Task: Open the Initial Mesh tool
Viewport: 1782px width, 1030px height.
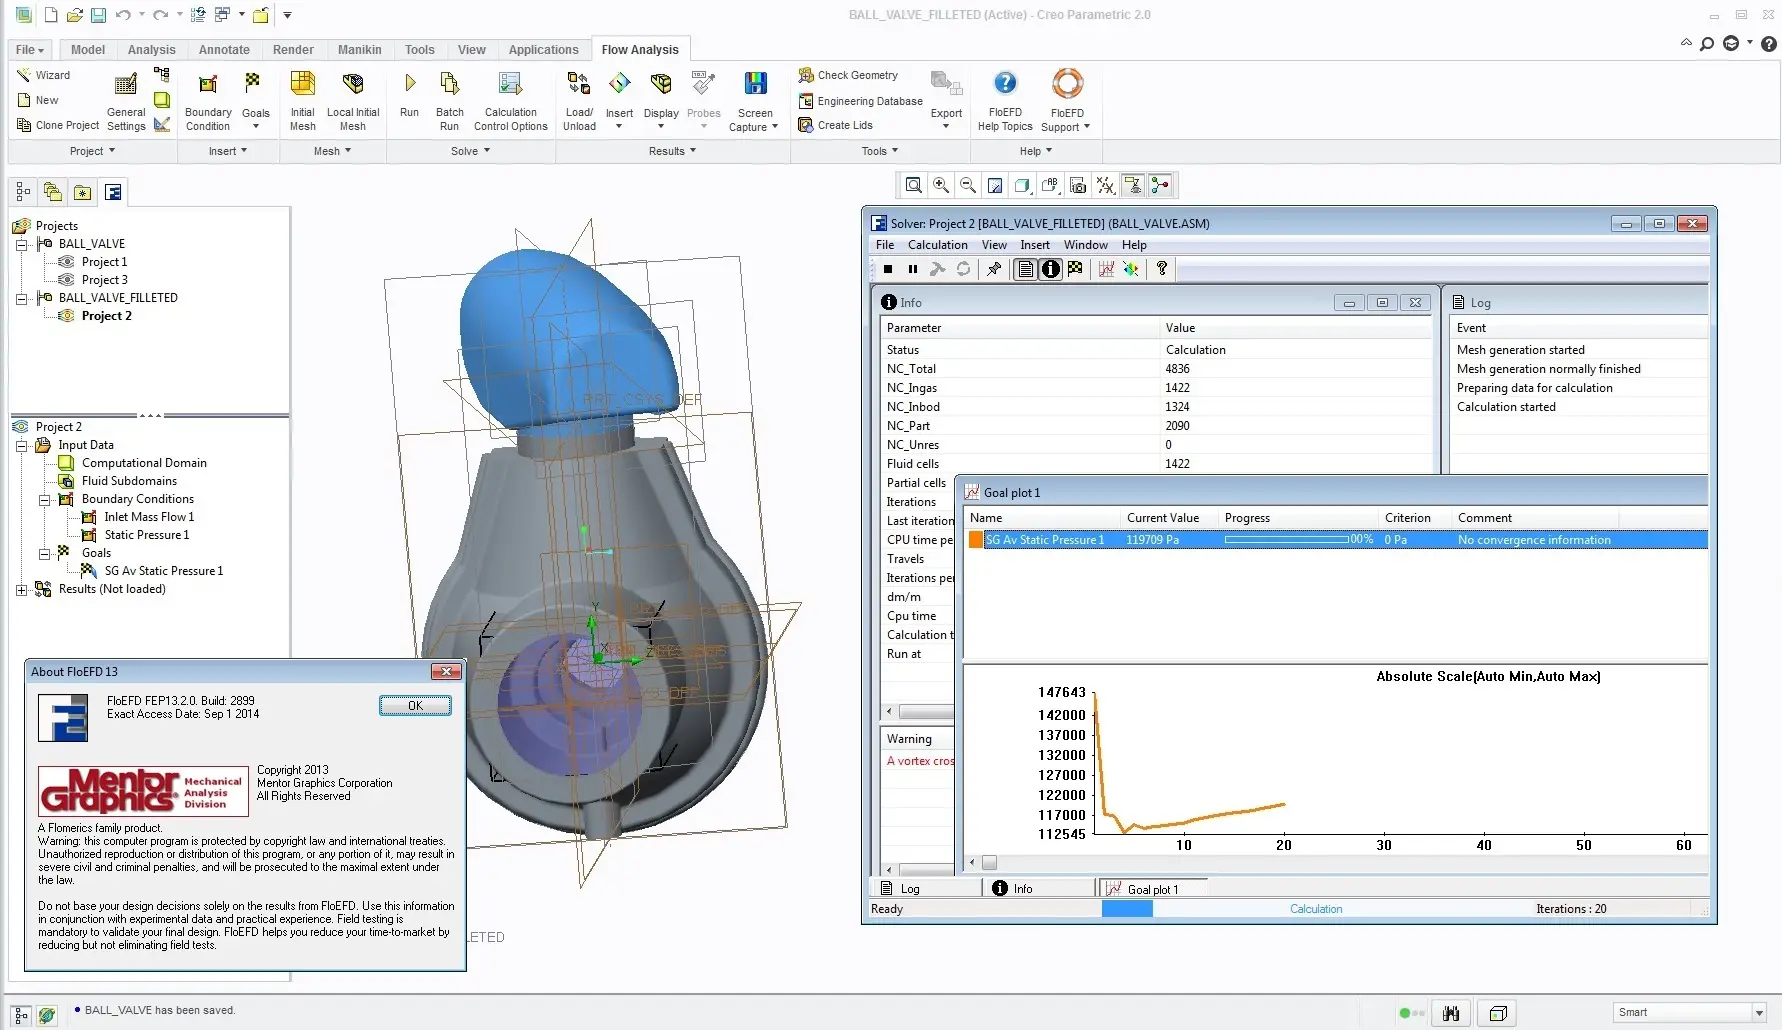Action: [302, 100]
